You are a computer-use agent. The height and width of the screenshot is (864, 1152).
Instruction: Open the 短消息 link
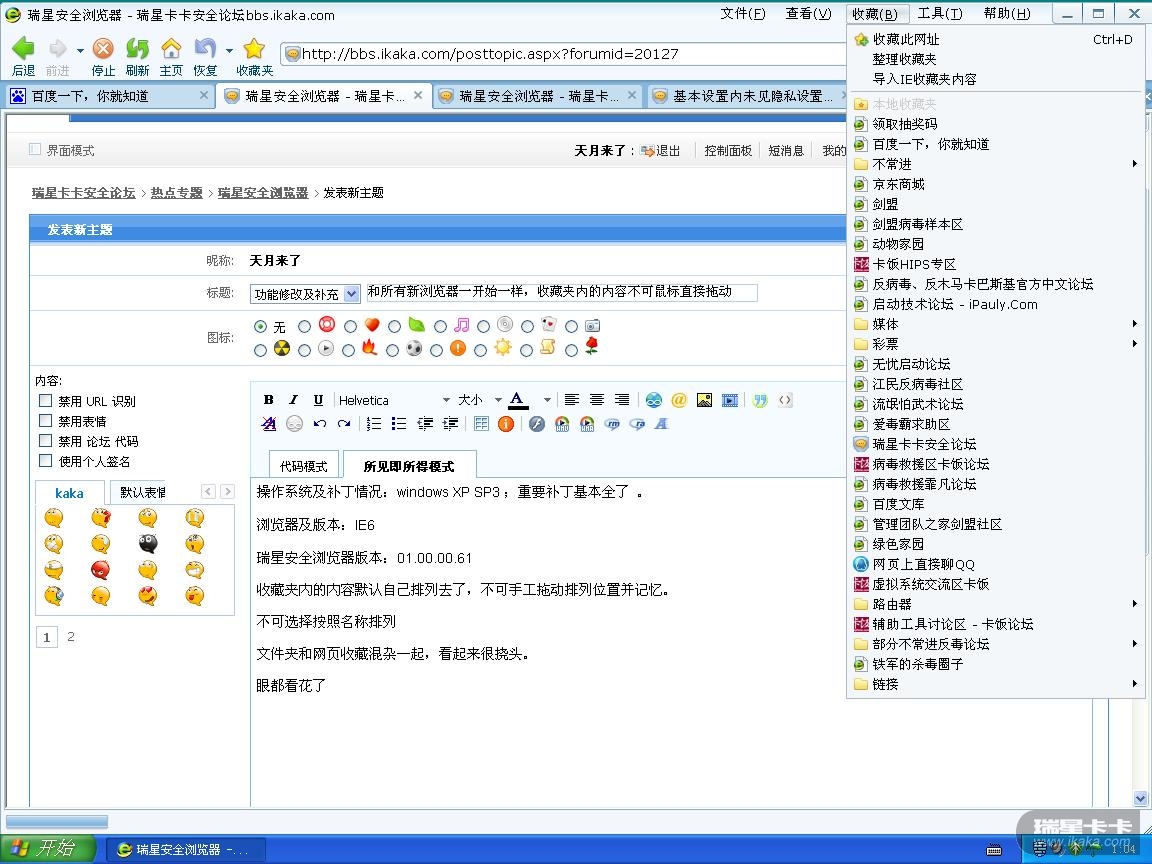point(786,151)
